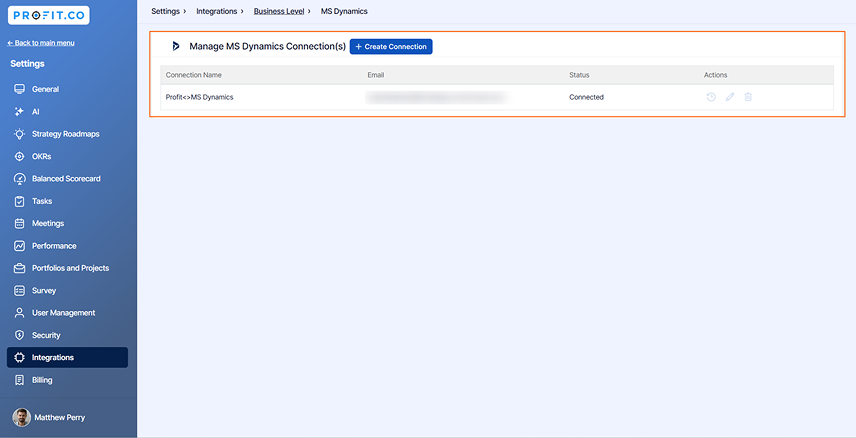Click Manage MS Dynamics Connection(s) title
Viewport: 856px width, 438px height.
[x=268, y=46]
